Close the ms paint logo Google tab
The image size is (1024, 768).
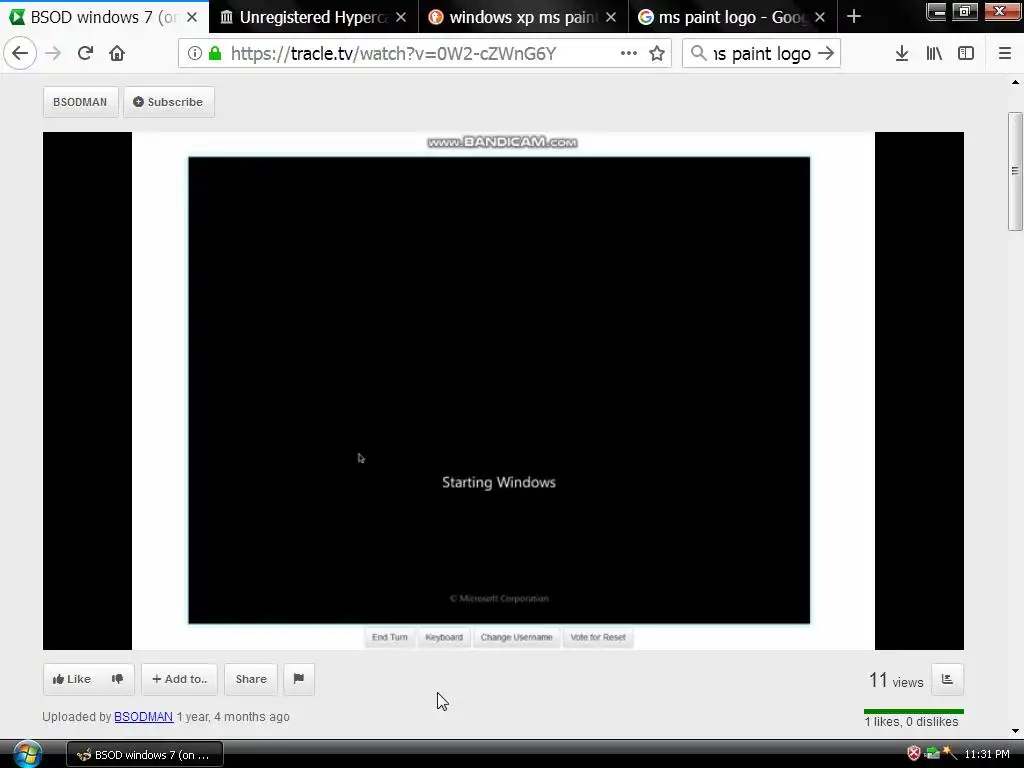(x=820, y=17)
